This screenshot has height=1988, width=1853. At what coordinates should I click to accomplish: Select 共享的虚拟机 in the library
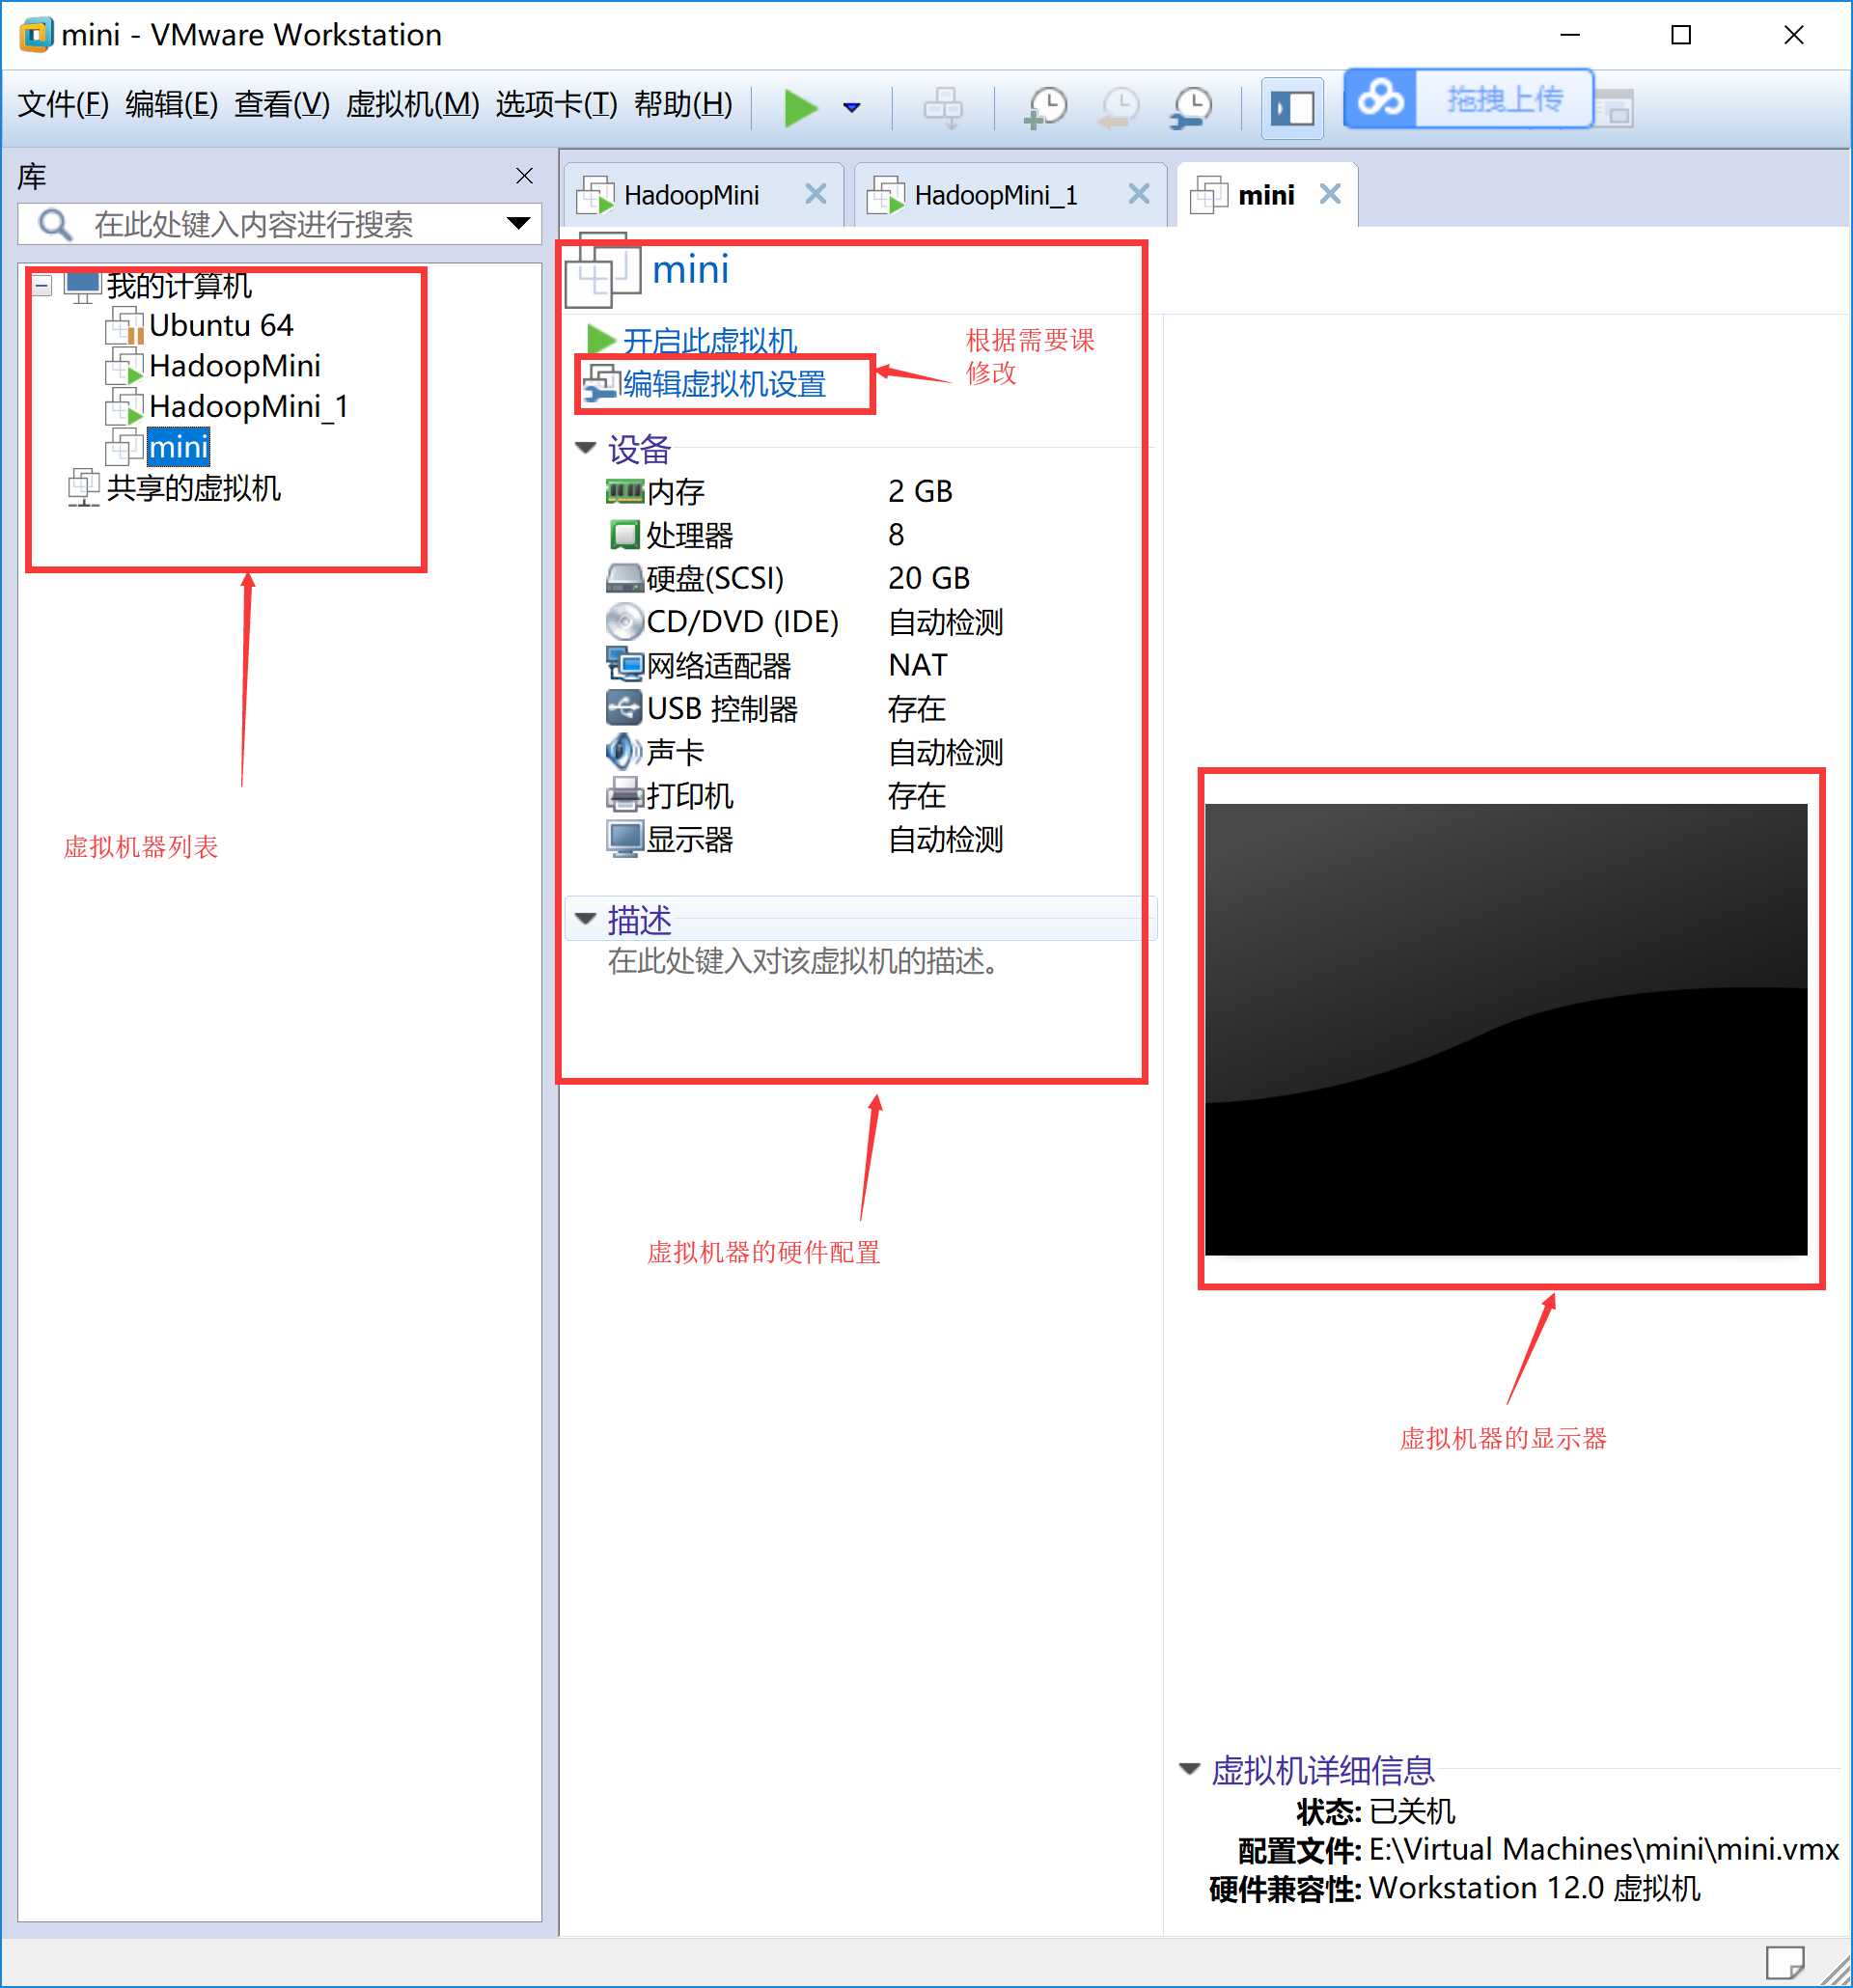tap(193, 488)
